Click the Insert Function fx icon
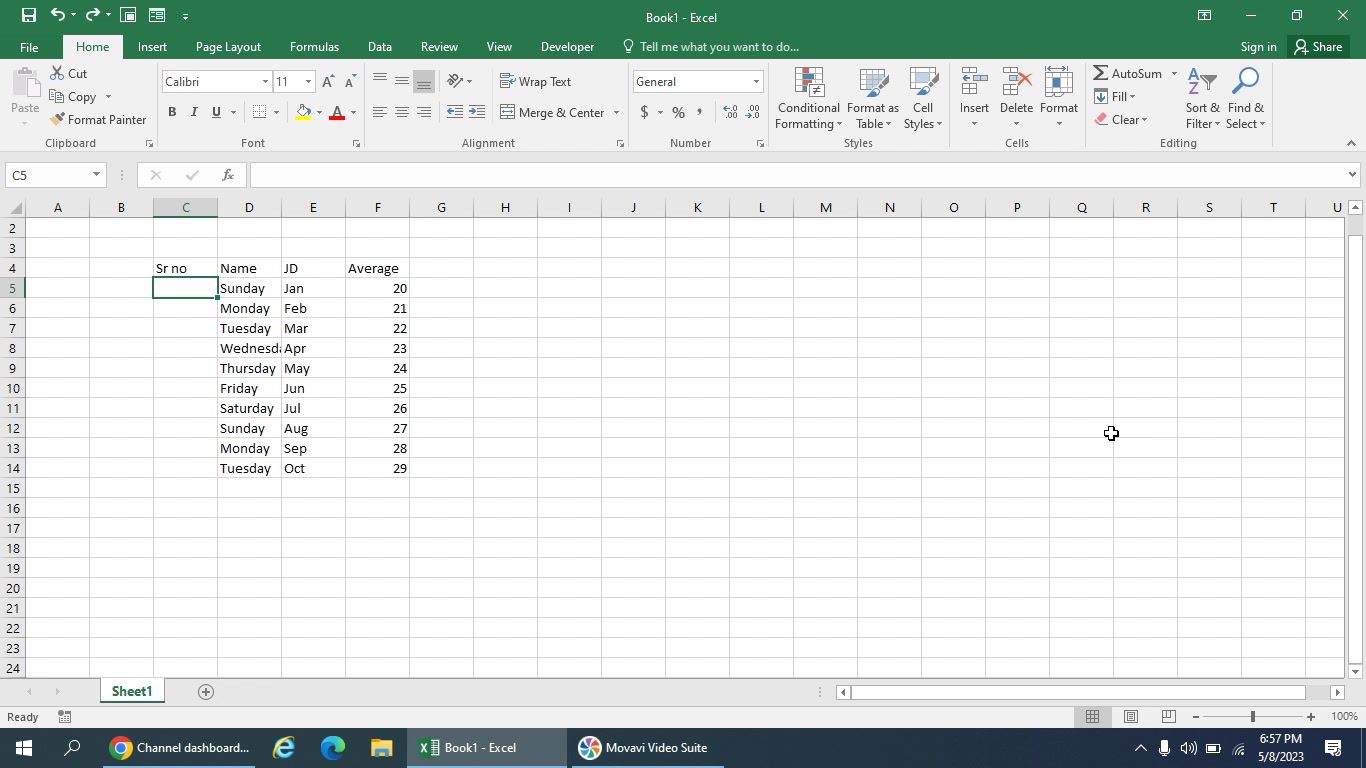1366x768 pixels. tap(228, 175)
